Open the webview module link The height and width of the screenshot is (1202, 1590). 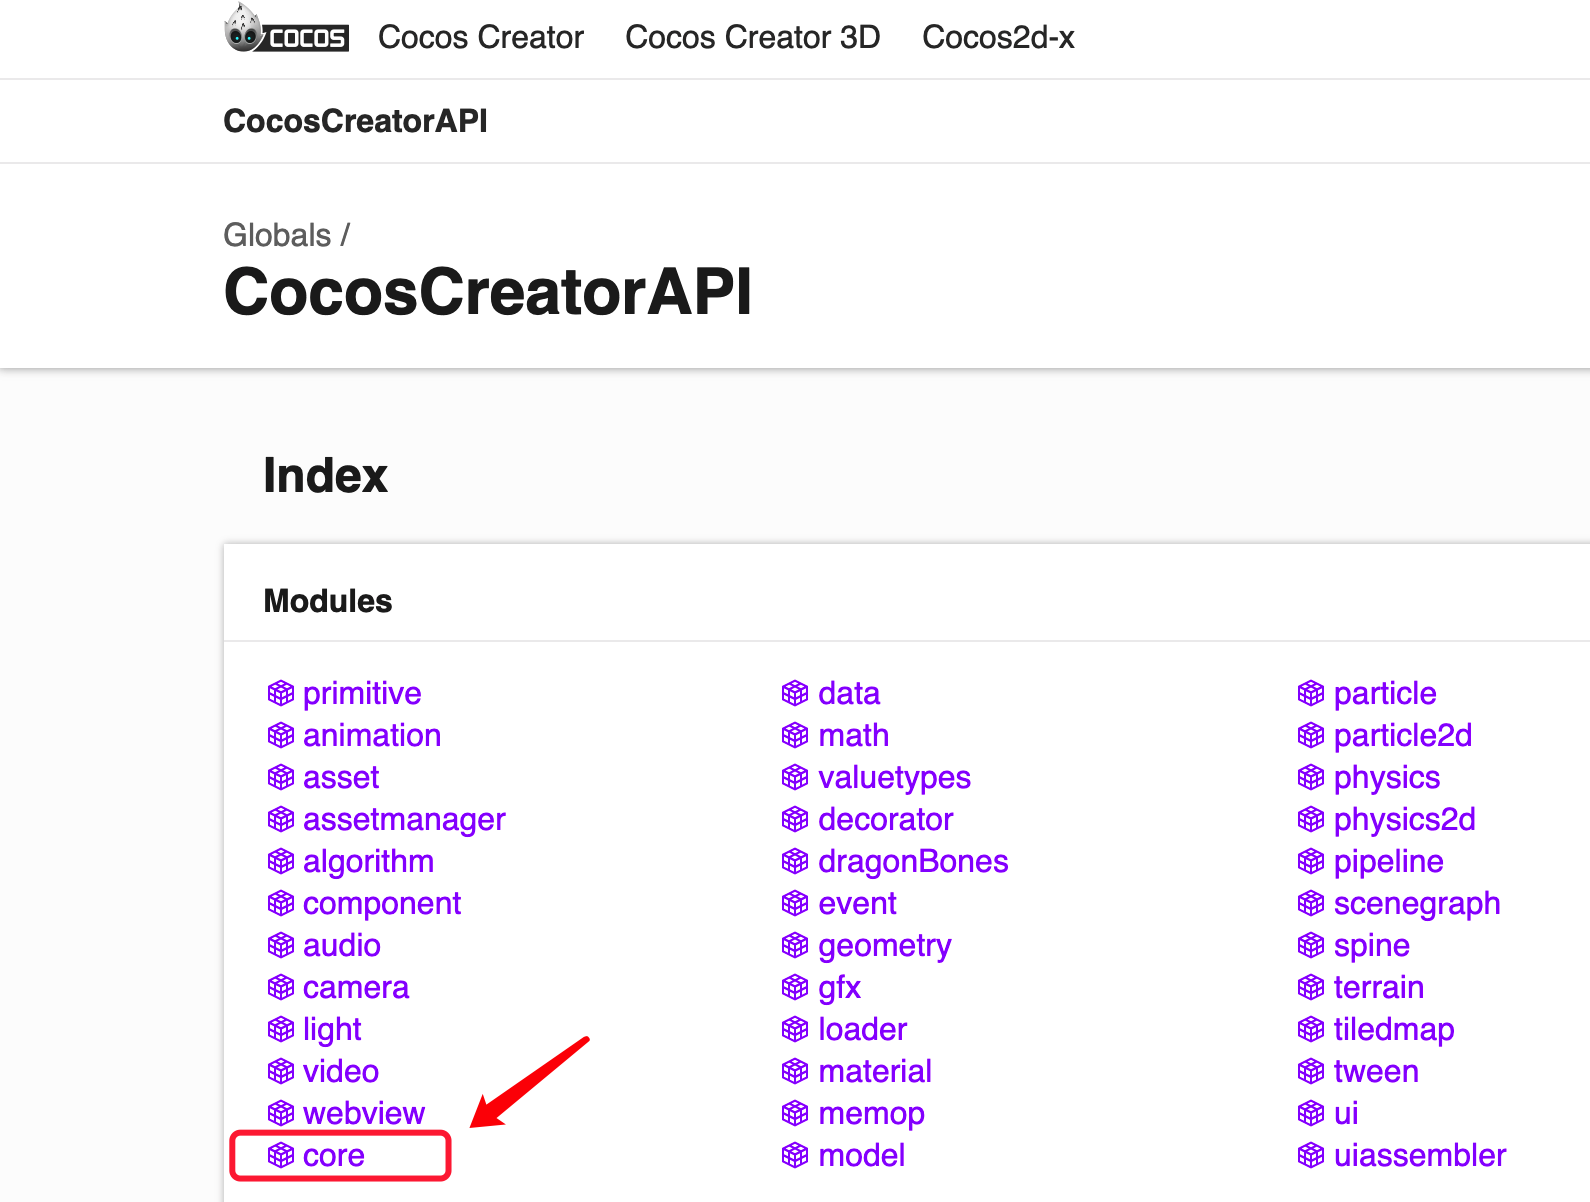[x=364, y=1113]
